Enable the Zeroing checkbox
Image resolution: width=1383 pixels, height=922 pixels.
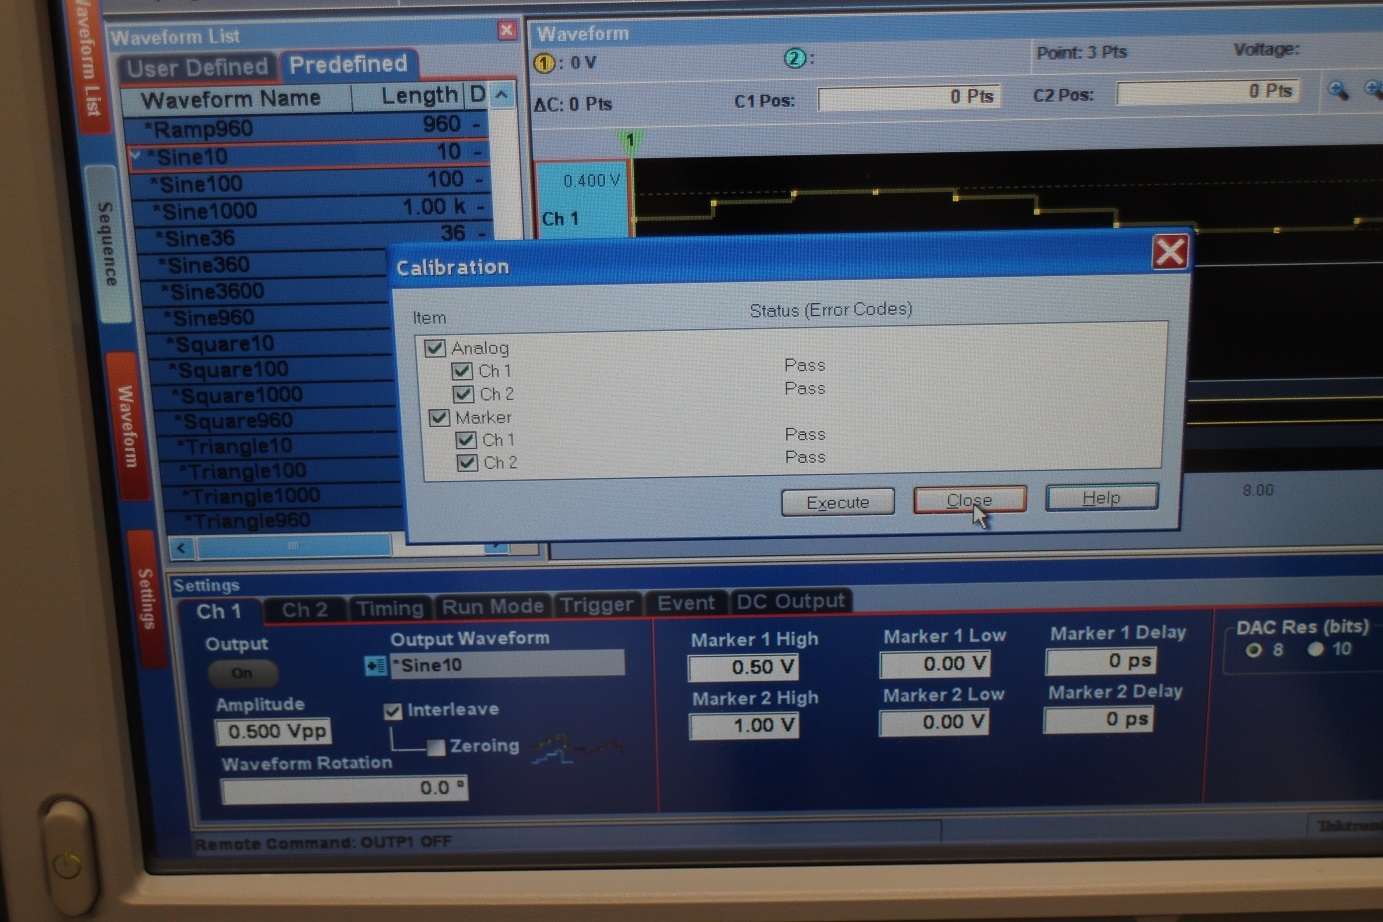[436, 747]
